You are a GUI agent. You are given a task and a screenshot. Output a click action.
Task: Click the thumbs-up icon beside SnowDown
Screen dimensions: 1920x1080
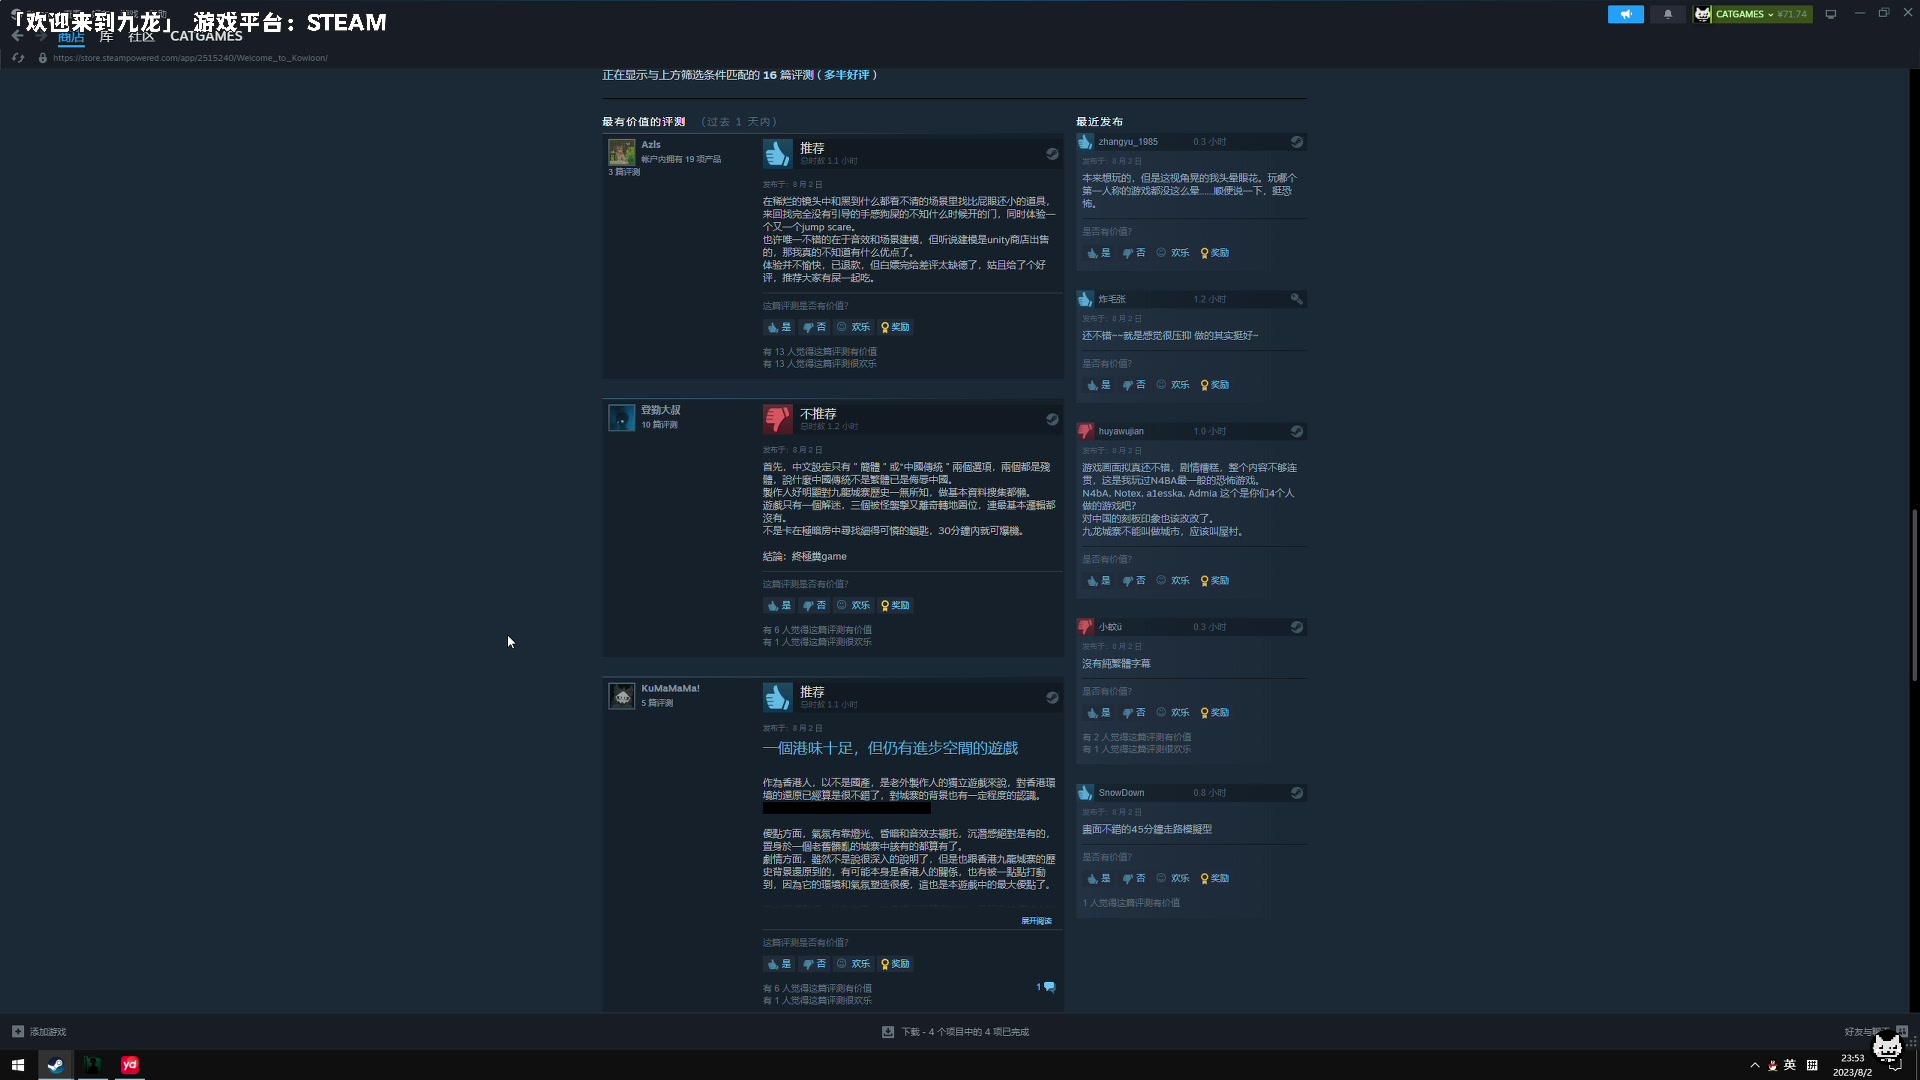click(1086, 793)
